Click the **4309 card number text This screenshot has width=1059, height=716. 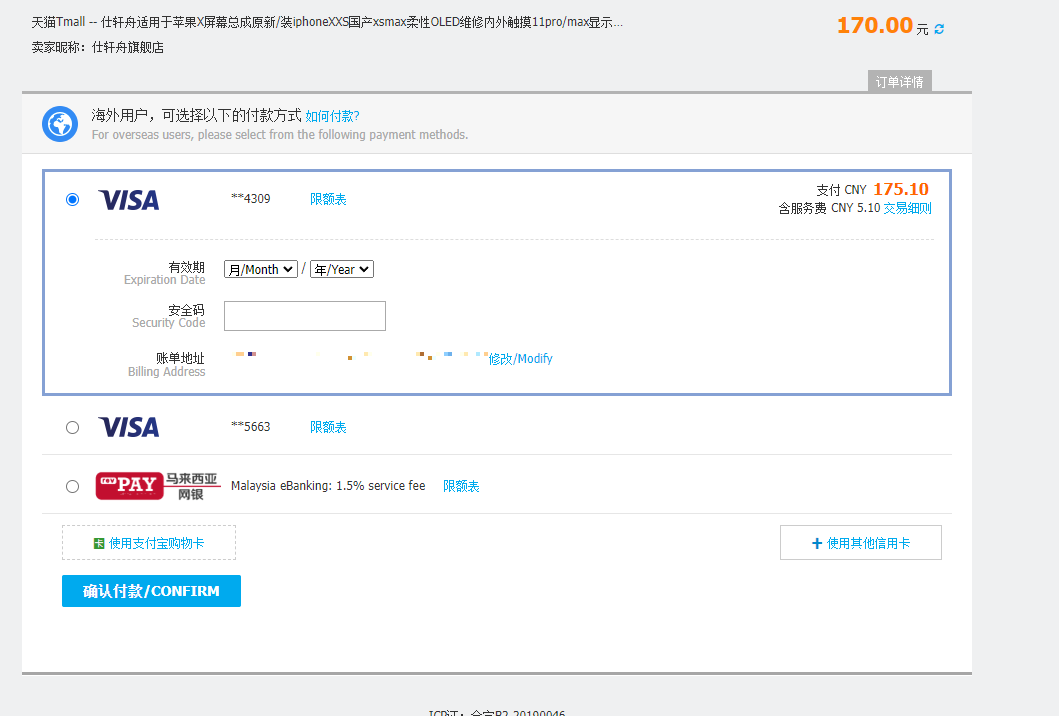[251, 199]
